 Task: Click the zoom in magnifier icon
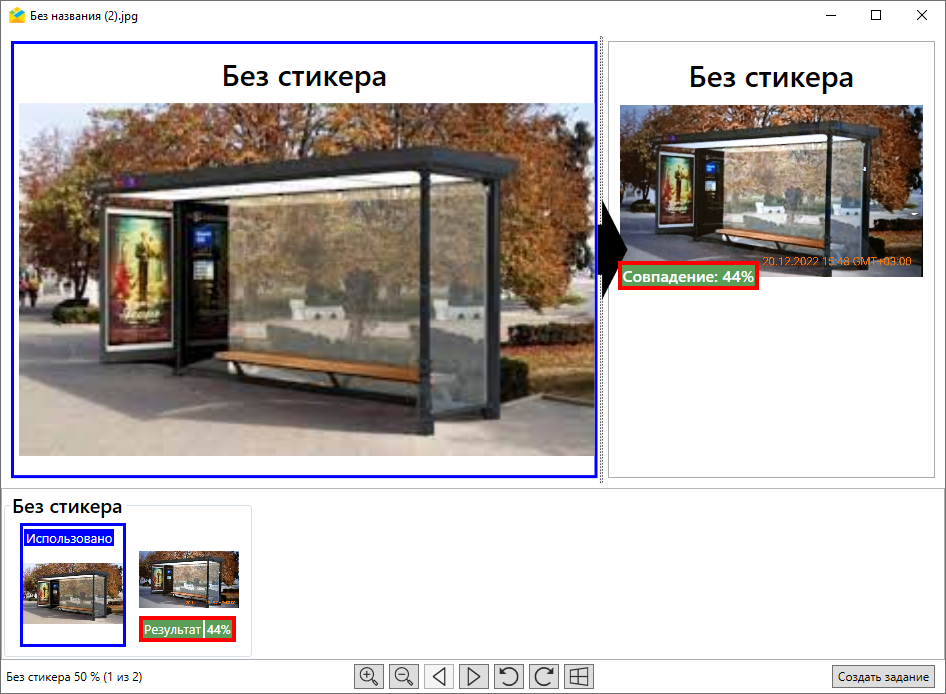pos(369,677)
